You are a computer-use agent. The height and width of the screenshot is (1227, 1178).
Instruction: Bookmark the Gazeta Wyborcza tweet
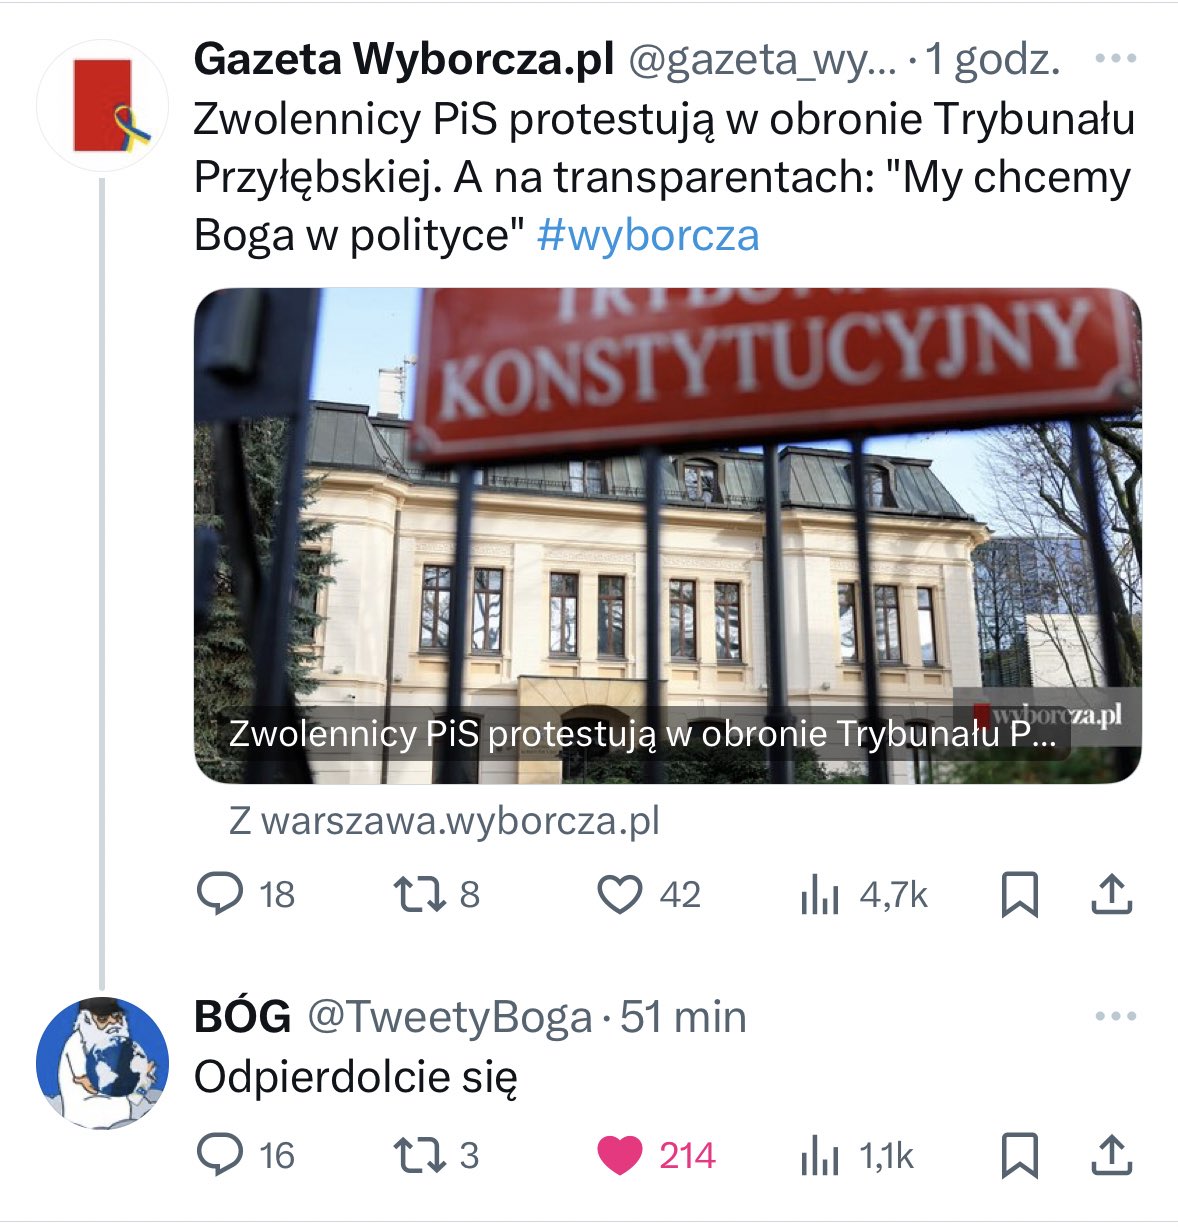coord(1019,895)
